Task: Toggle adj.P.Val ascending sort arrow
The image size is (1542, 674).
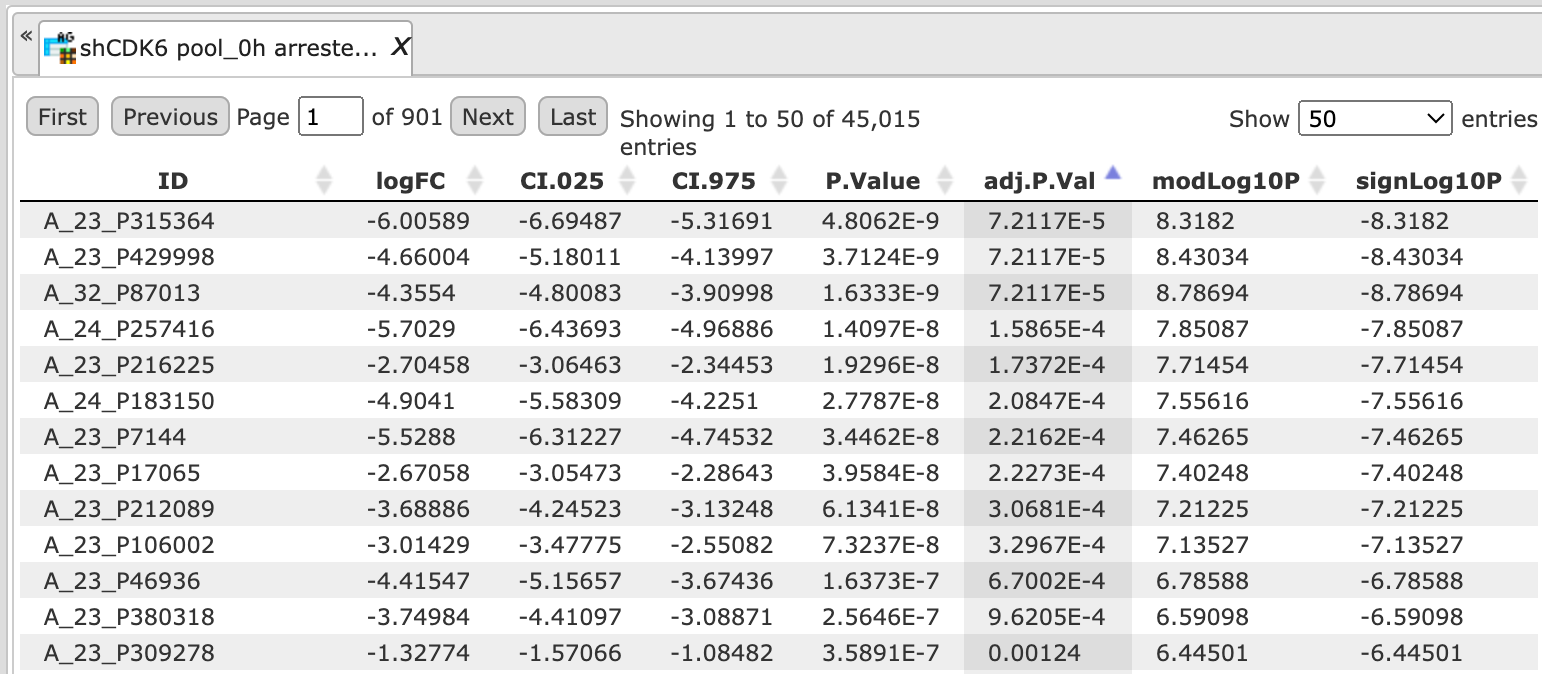Action: [1113, 174]
